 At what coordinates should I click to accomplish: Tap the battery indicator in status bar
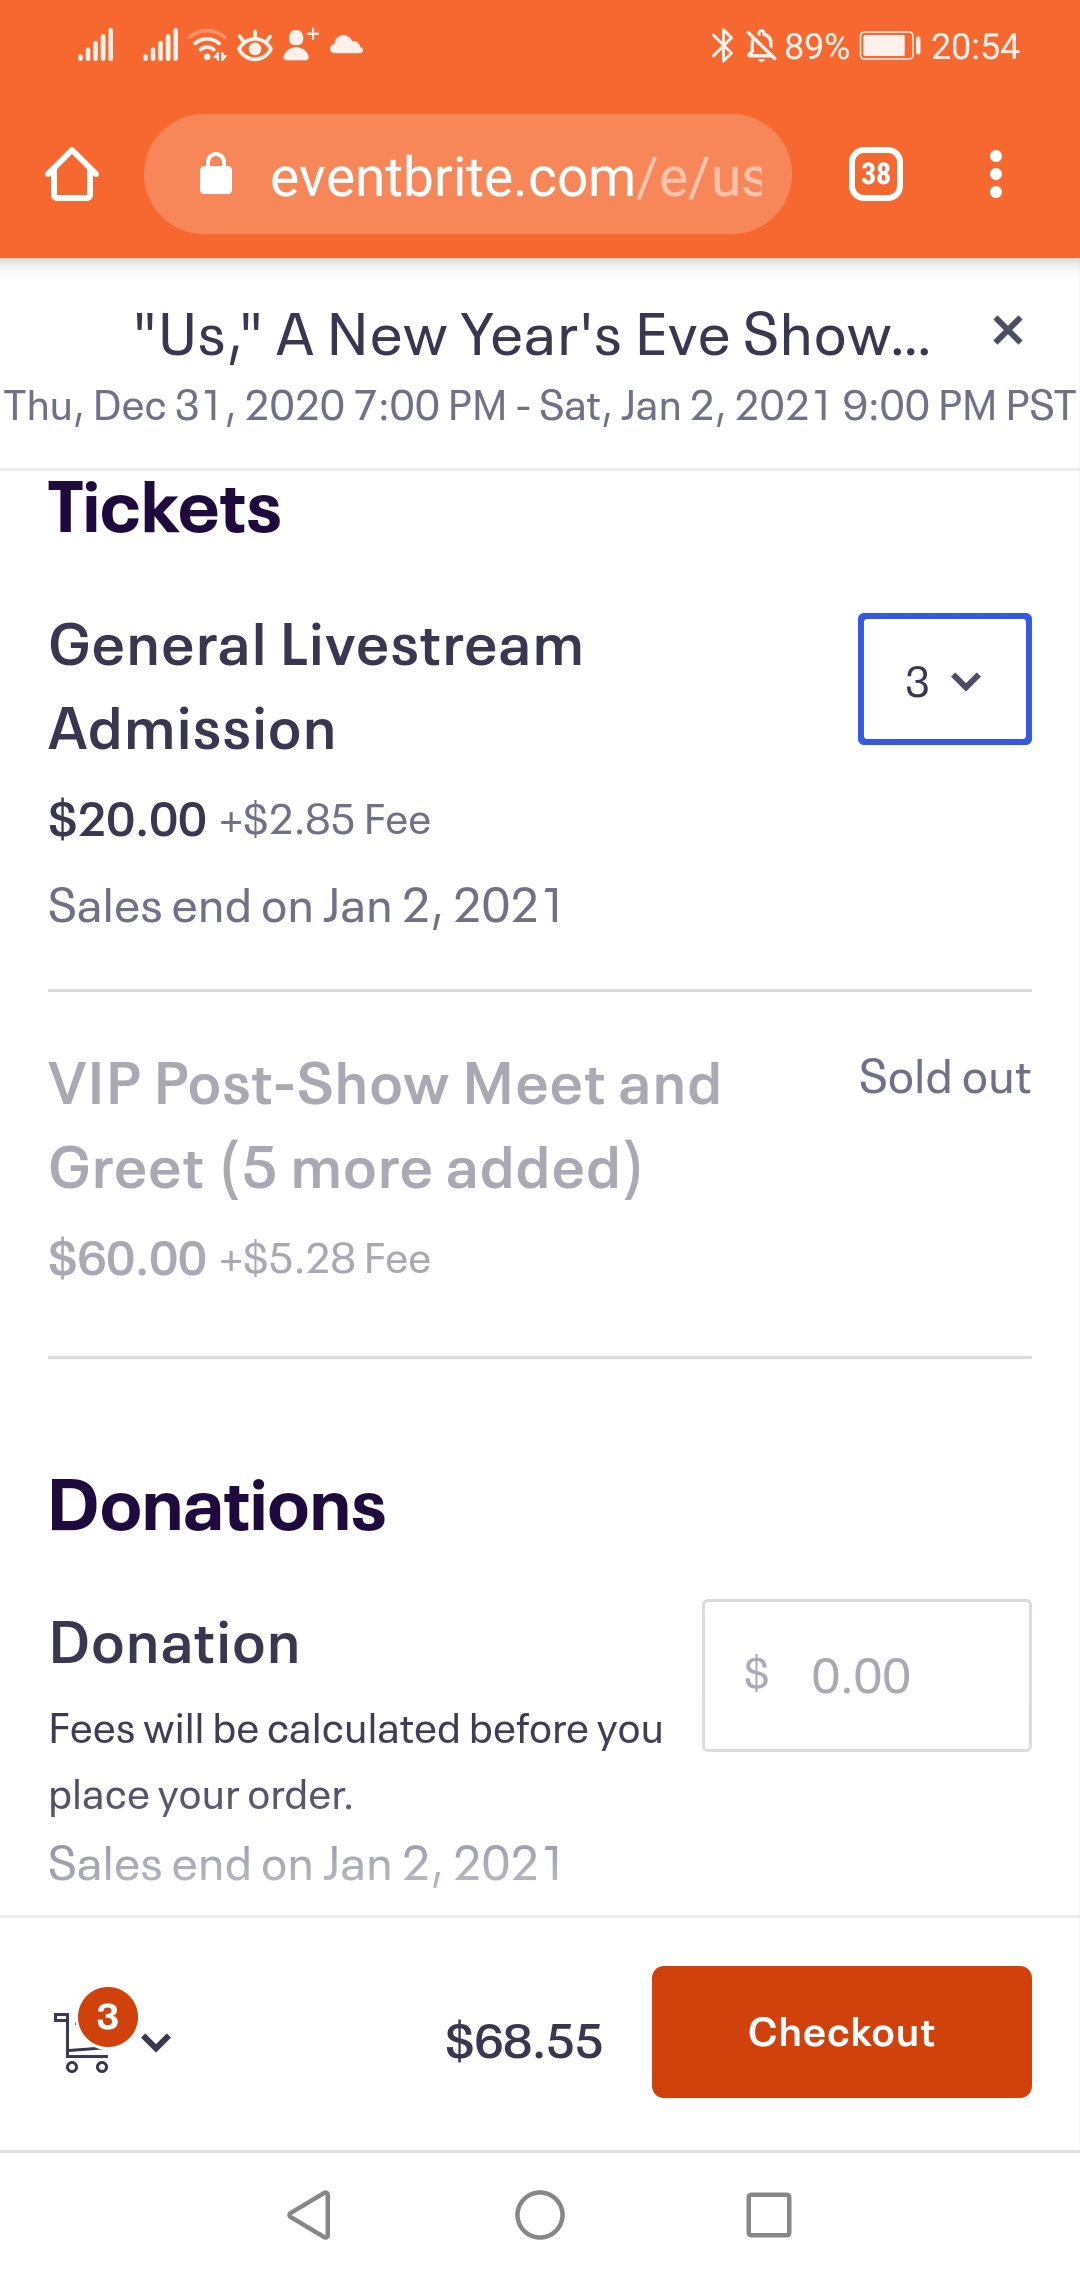(890, 46)
